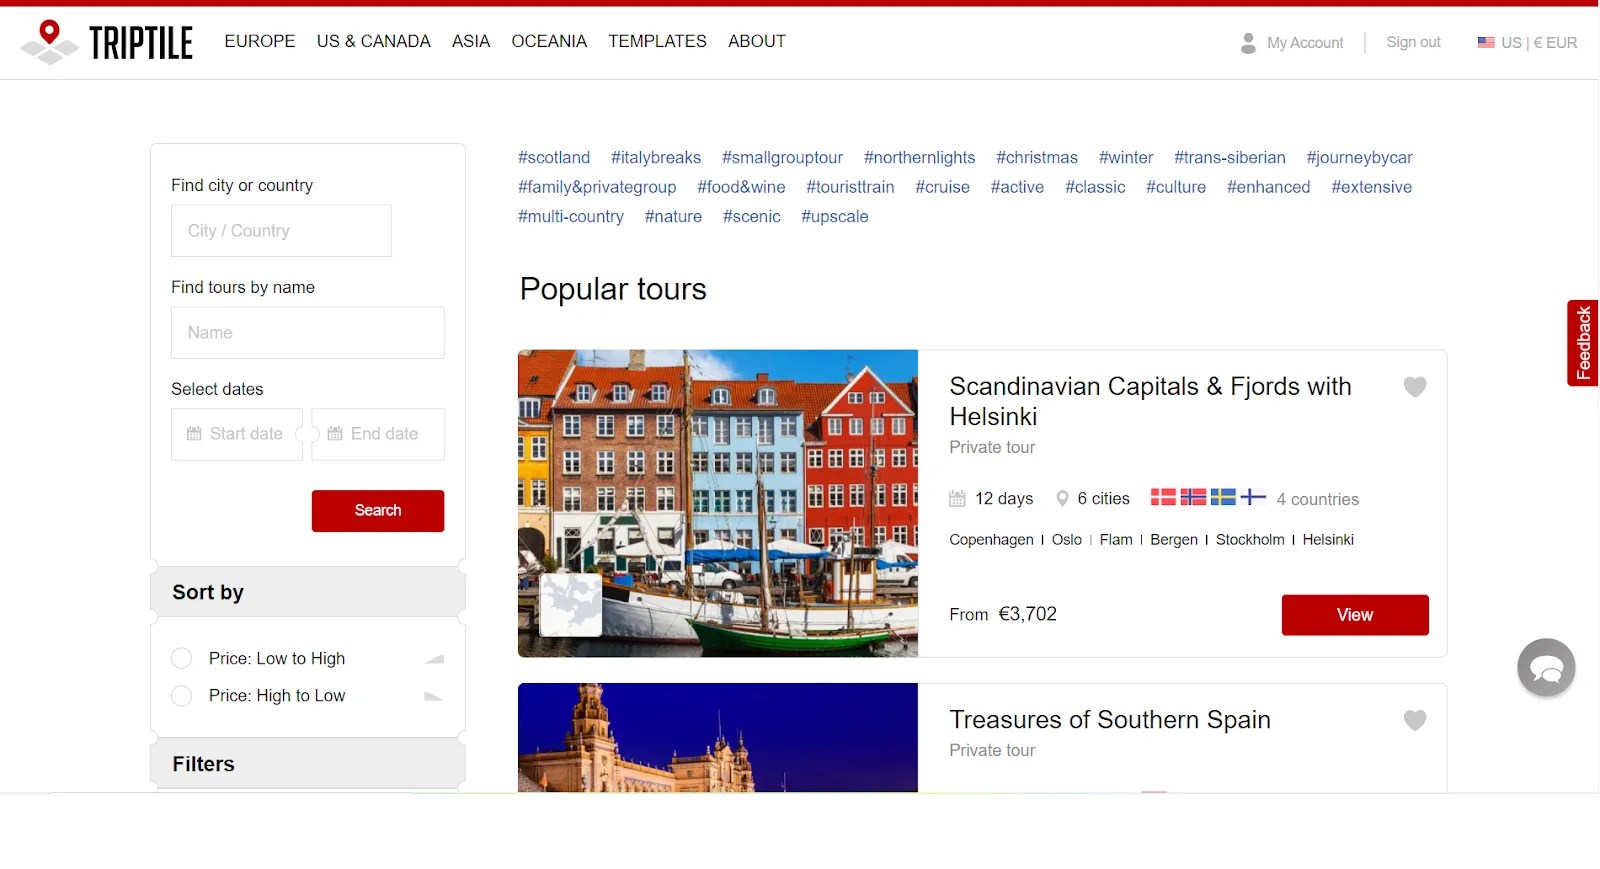Click the red Search button

[378, 511]
